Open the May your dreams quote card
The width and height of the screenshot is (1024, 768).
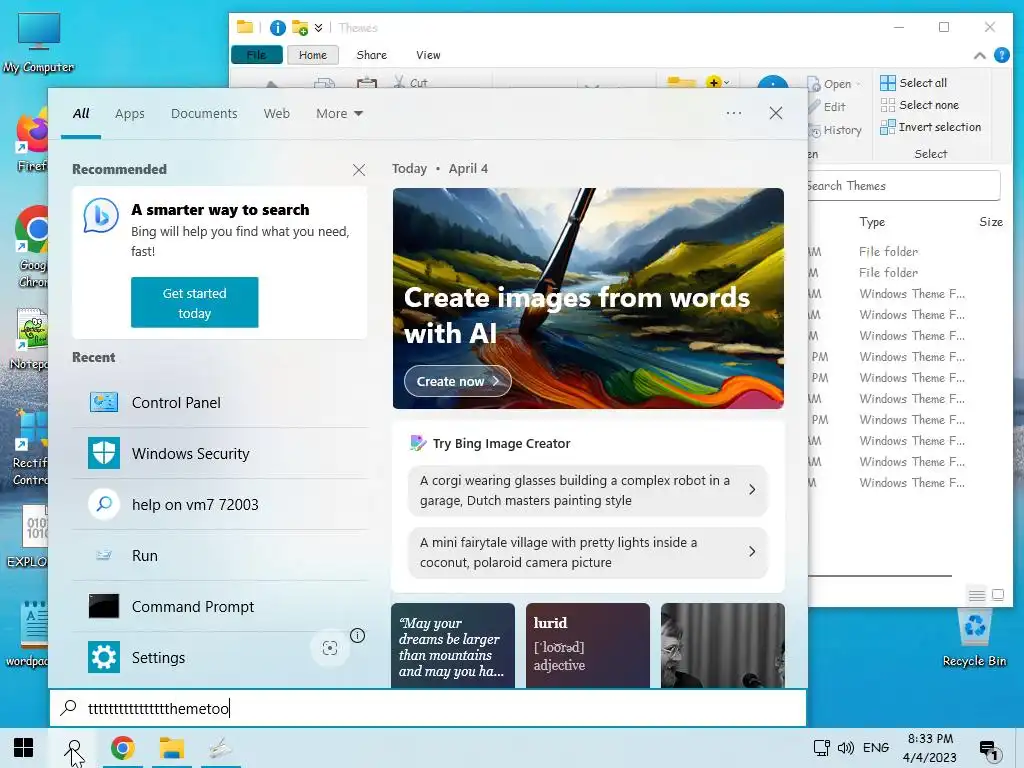click(x=453, y=645)
